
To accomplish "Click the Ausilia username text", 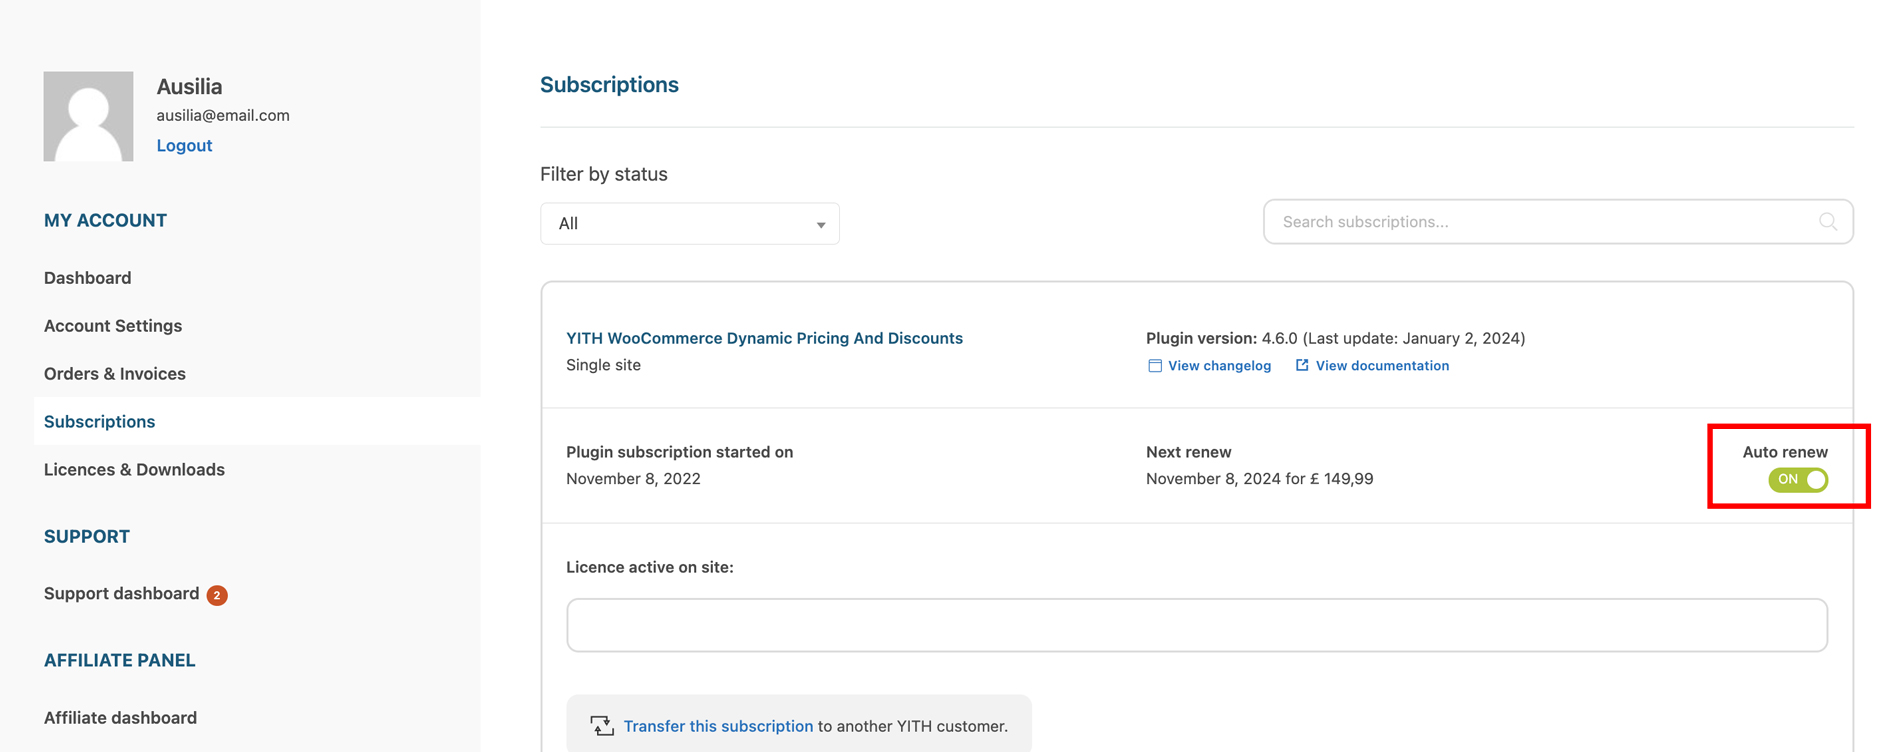I will (x=189, y=87).
